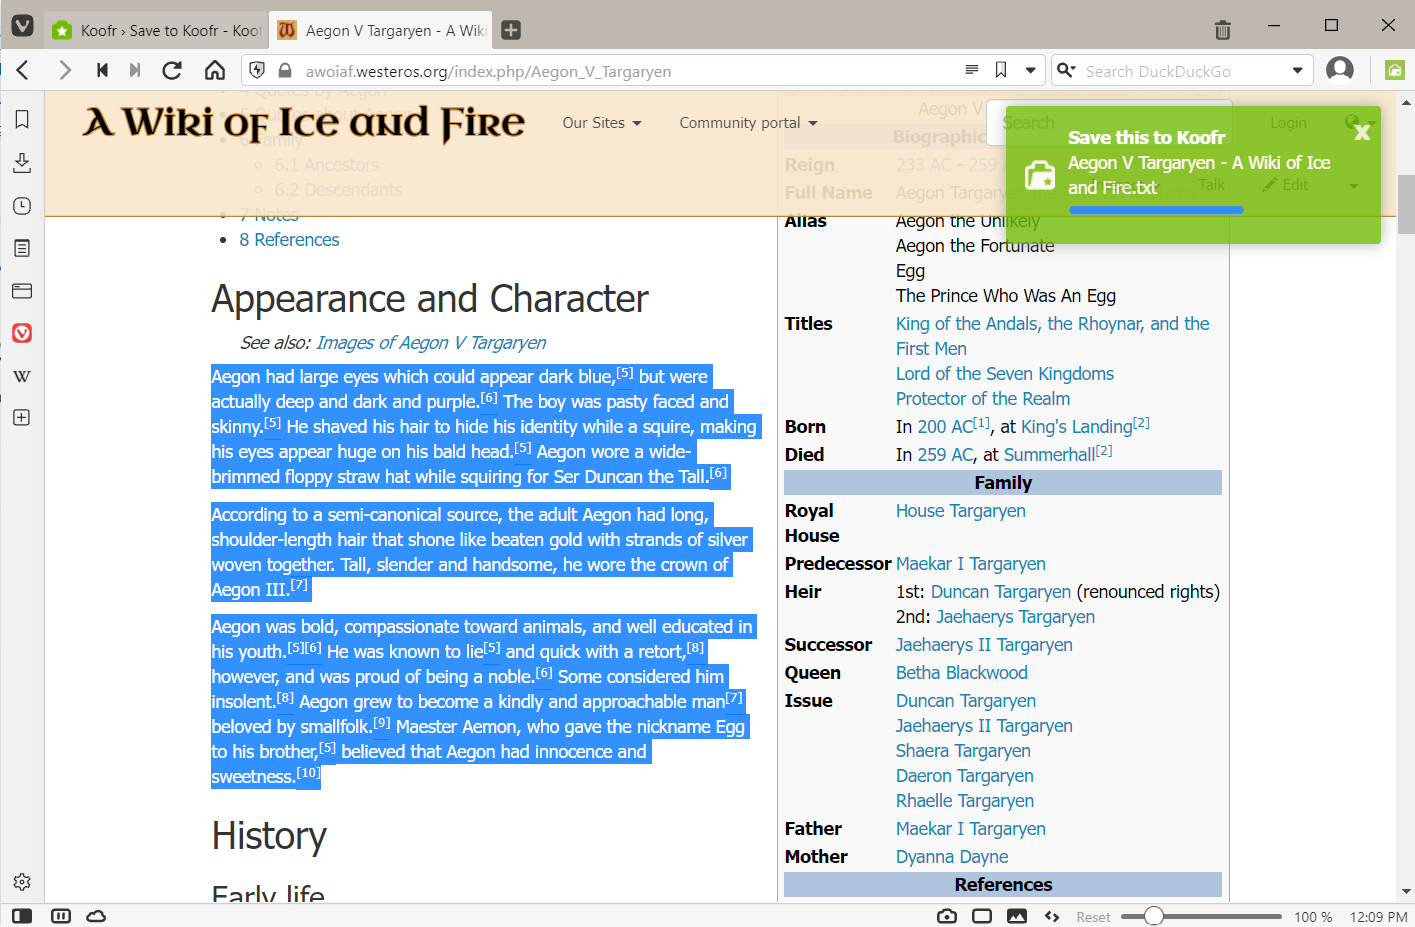Click the Search DuckDuckGo field
The height and width of the screenshot is (927, 1415).
click(x=1182, y=71)
